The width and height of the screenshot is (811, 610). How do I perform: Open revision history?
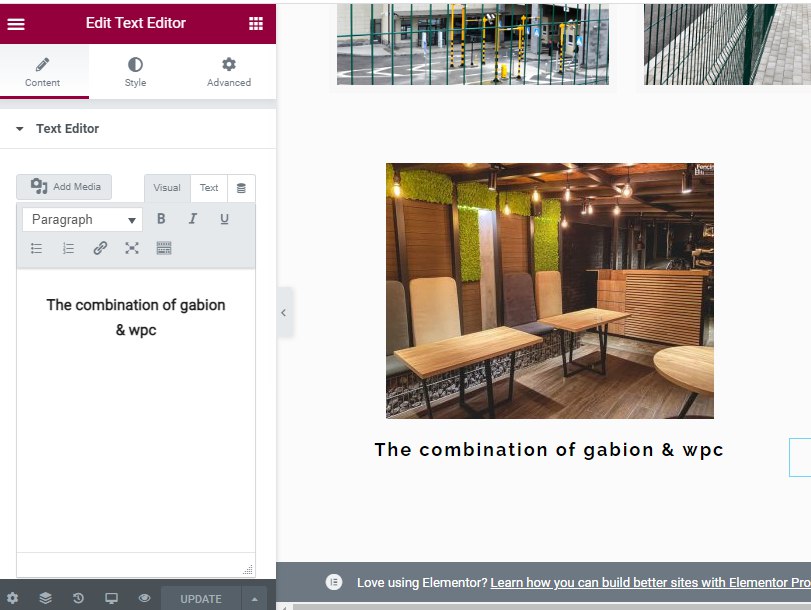tap(78, 599)
